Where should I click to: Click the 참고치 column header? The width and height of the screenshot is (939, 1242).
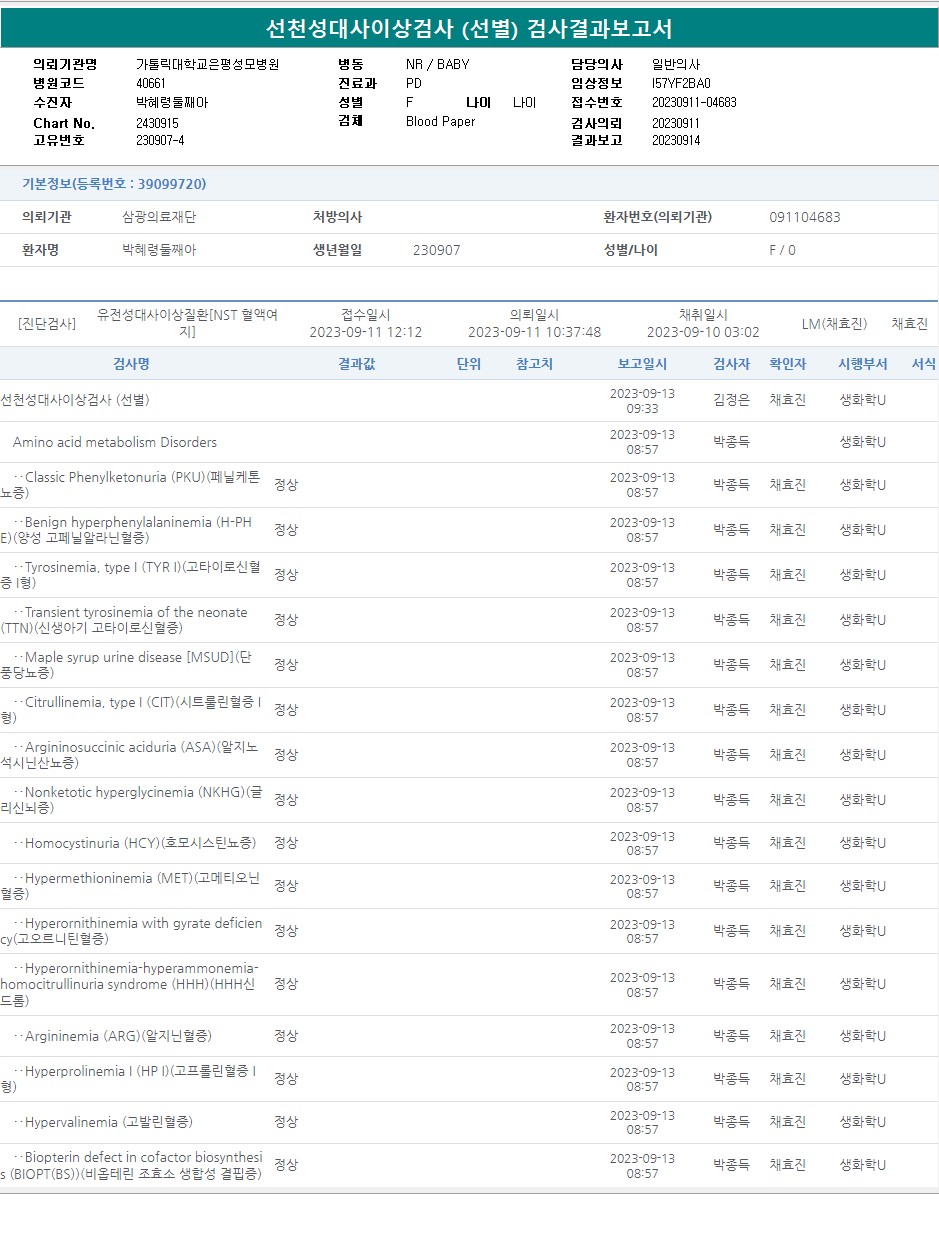[x=534, y=364]
